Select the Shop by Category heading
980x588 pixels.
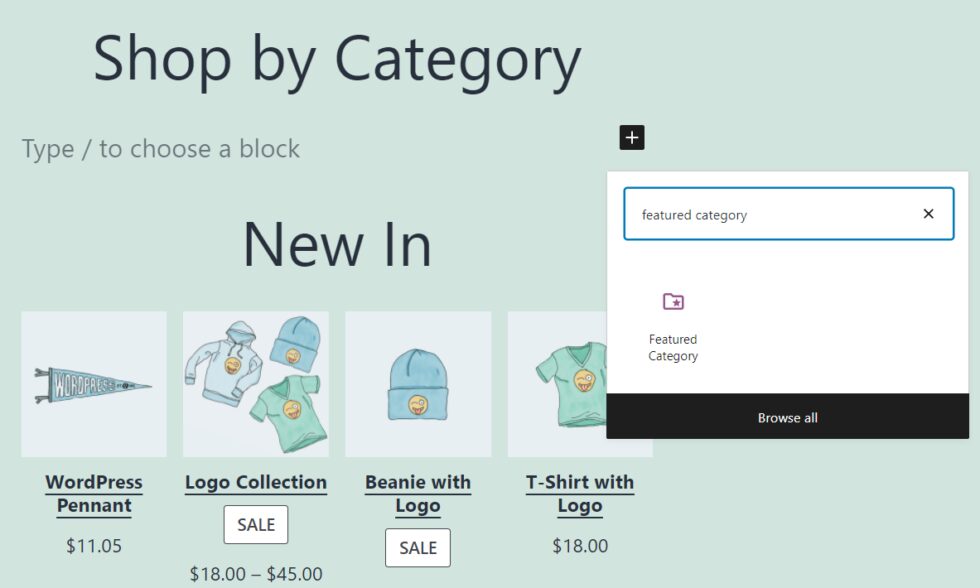click(x=337, y=59)
